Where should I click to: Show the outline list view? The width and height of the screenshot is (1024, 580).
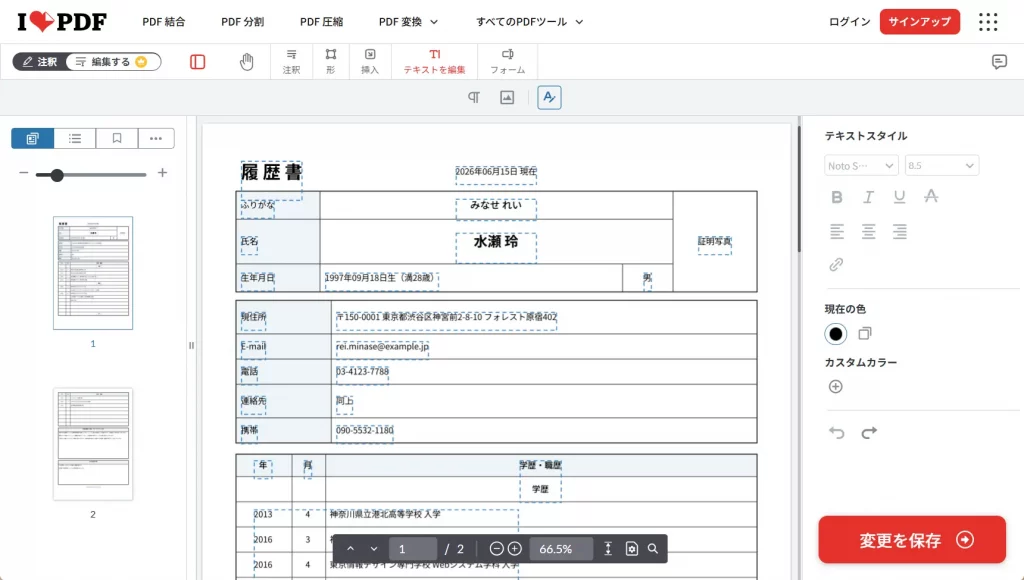(75, 138)
